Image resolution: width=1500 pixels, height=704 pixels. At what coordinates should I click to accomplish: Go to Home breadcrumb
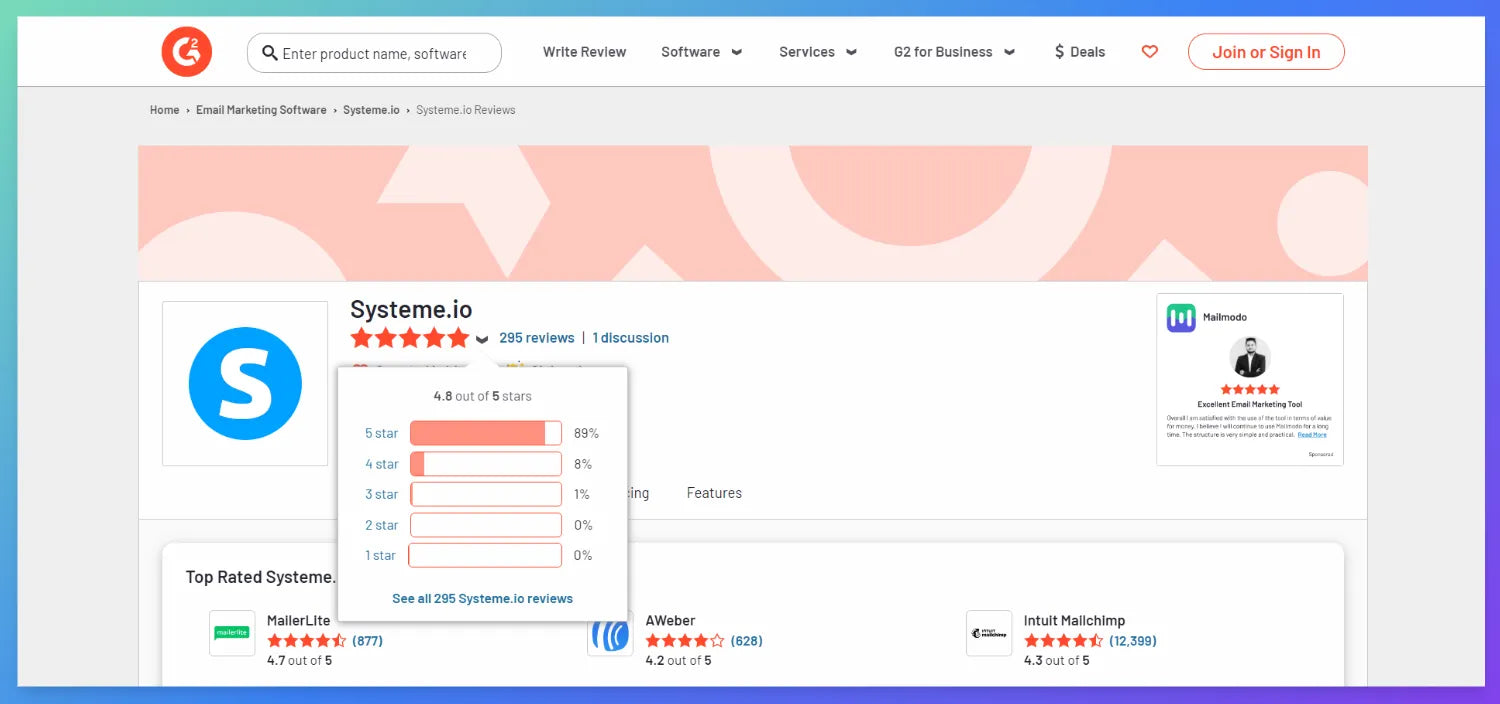click(x=165, y=110)
